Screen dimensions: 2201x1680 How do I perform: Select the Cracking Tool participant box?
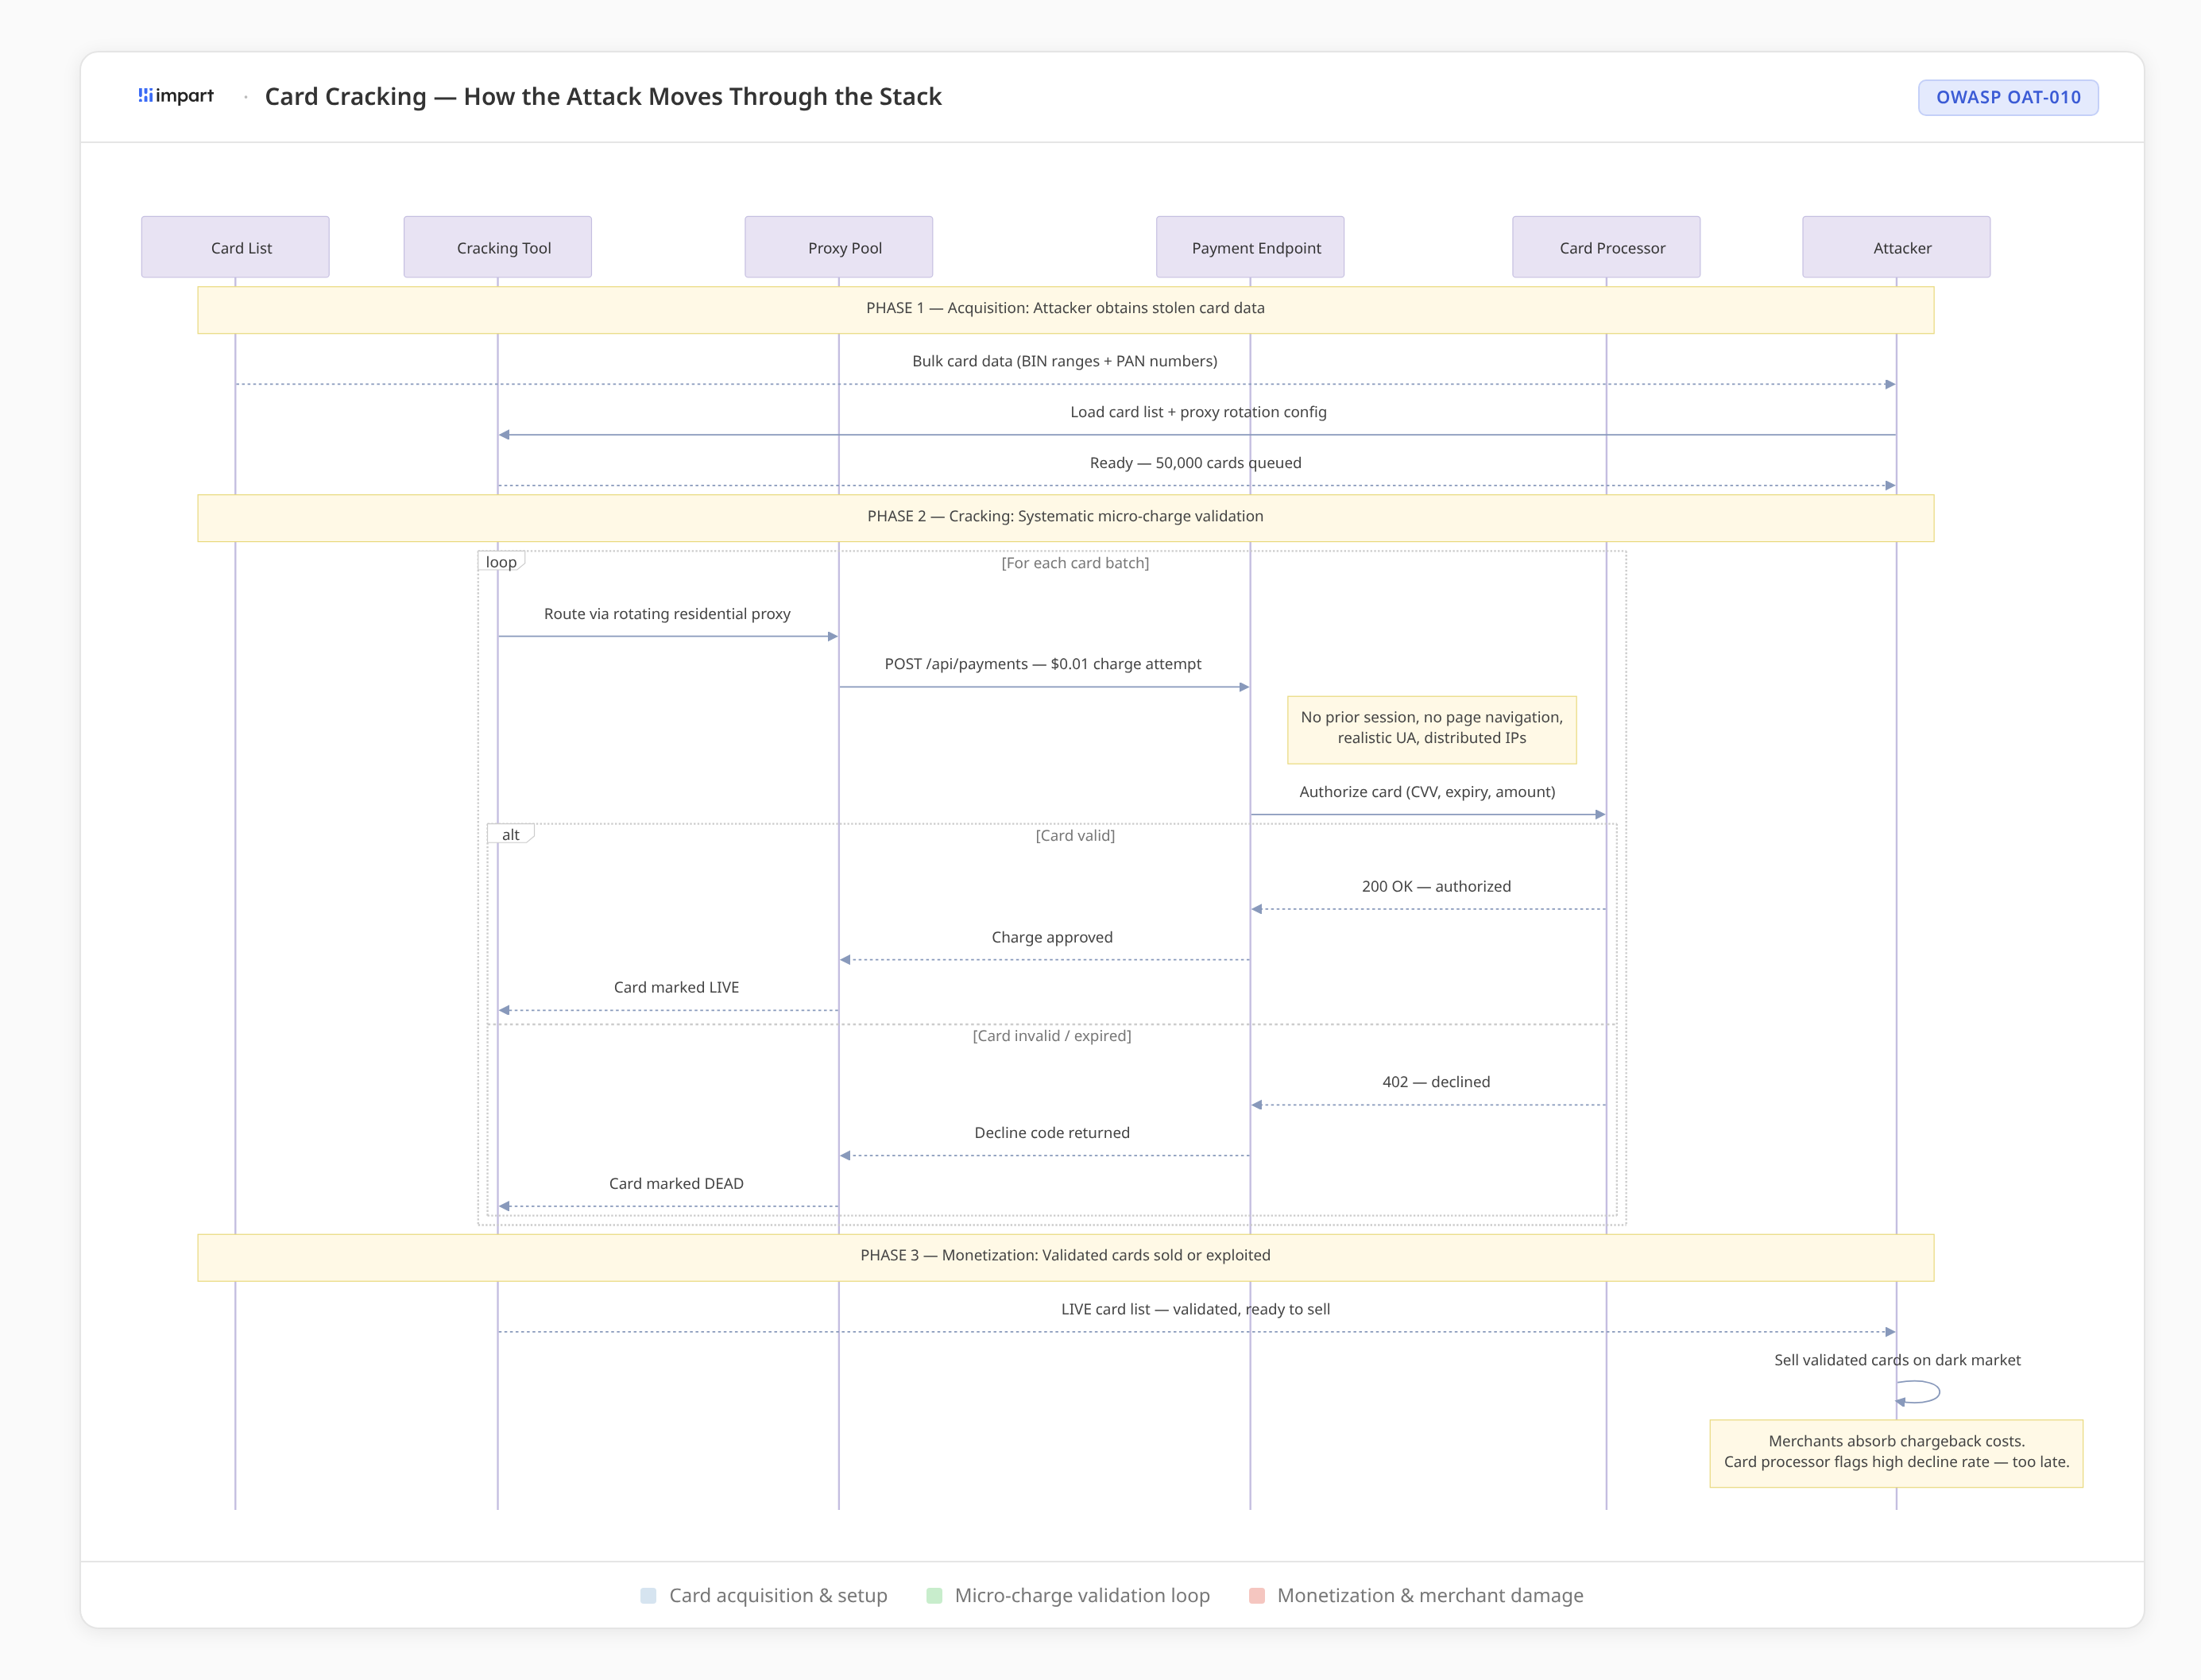pyautogui.click(x=497, y=247)
